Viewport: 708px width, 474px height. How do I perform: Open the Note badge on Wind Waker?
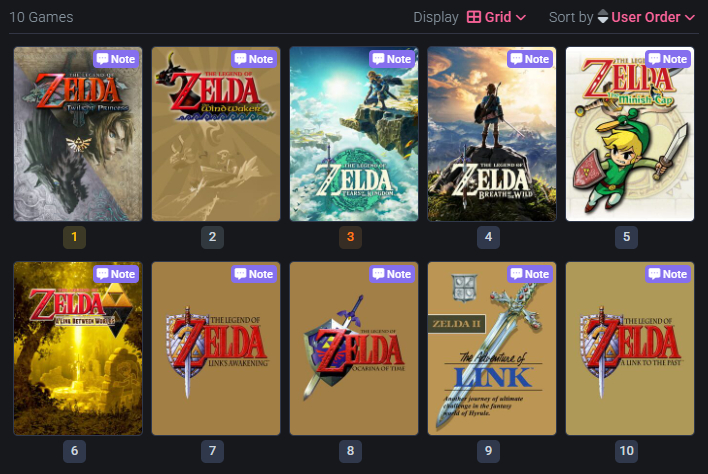point(254,59)
